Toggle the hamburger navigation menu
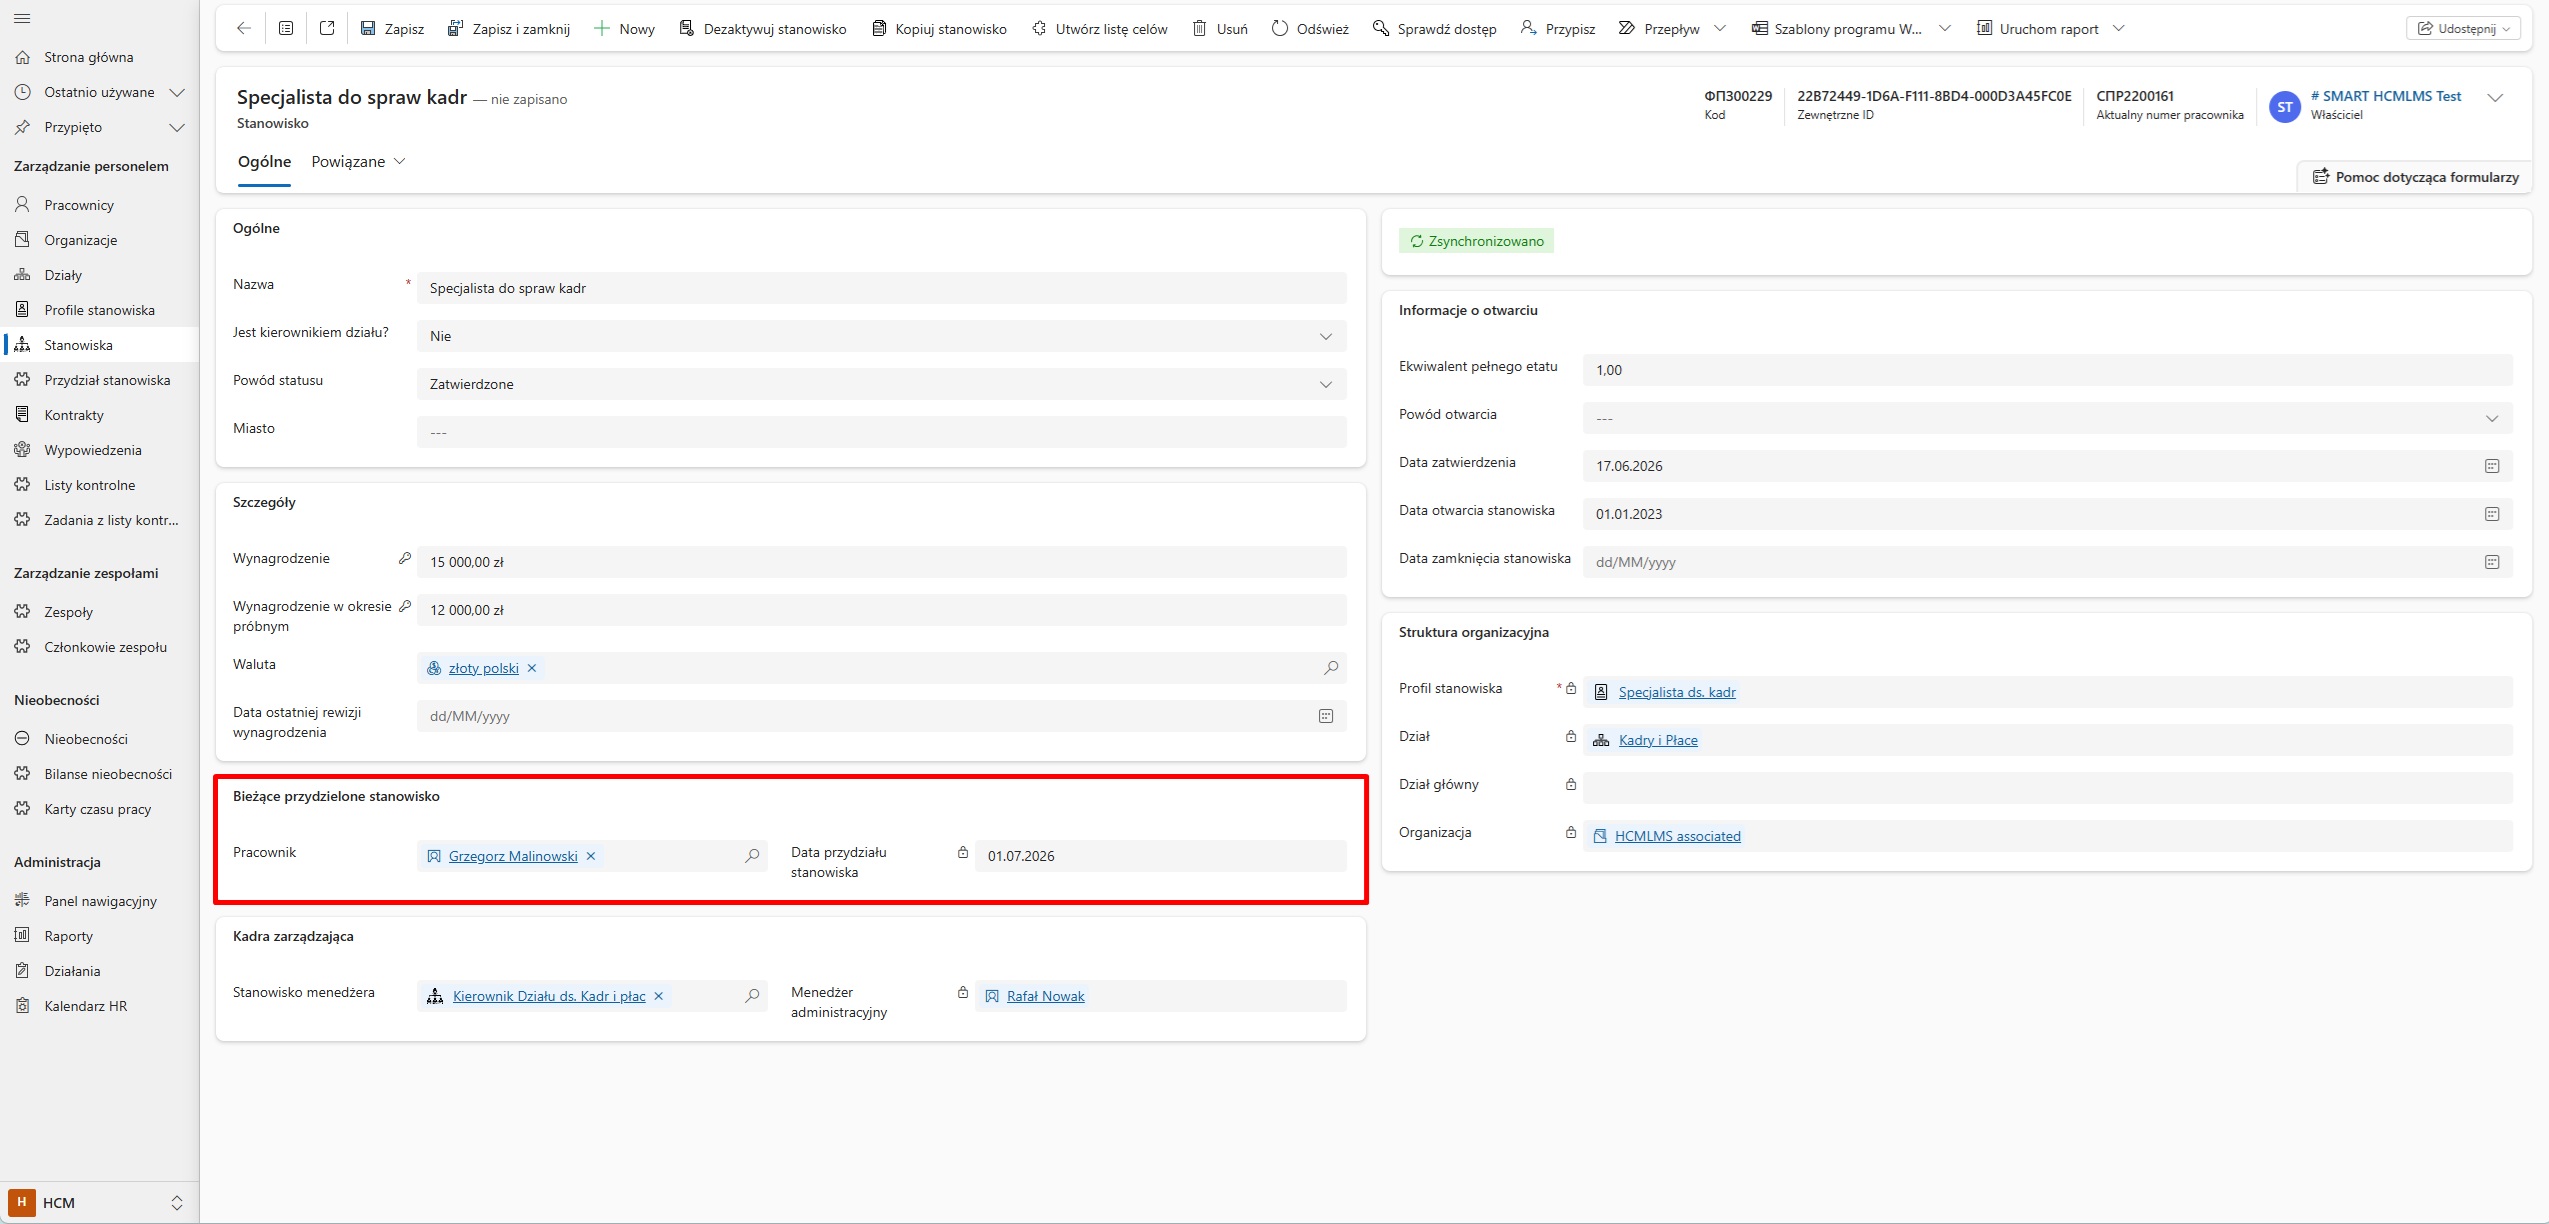Image resolution: width=2549 pixels, height=1224 pixels. (x=22, y=19)
